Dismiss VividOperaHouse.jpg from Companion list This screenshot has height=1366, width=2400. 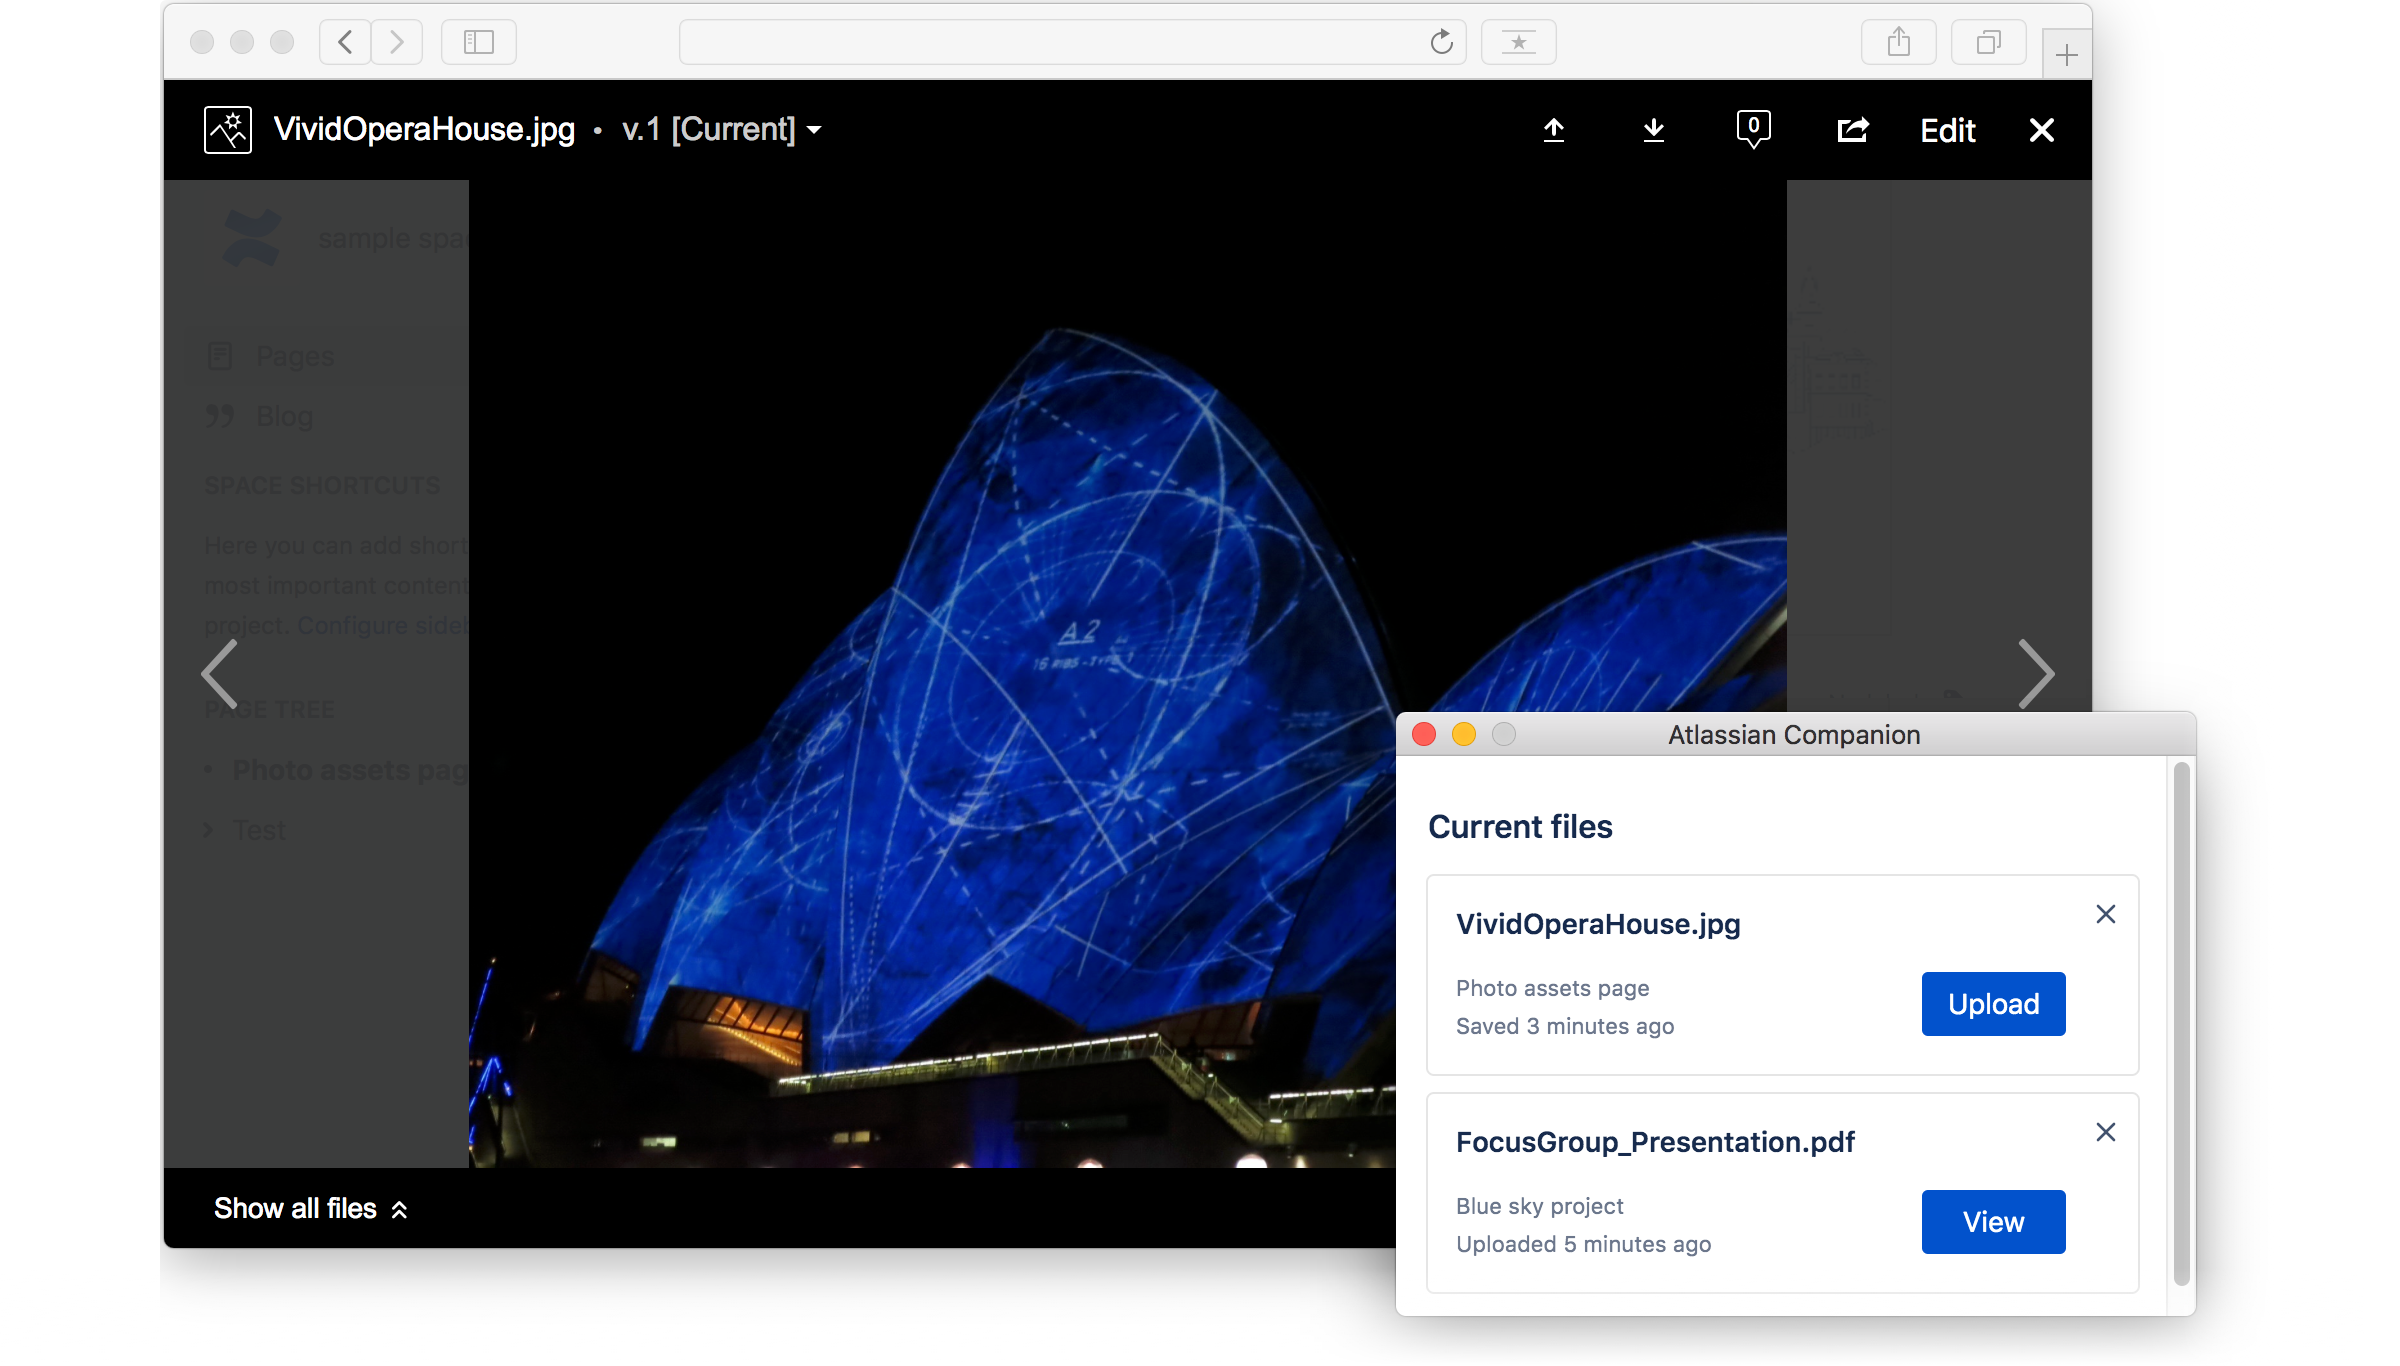pyautogui.click(x=2106, y=914)
